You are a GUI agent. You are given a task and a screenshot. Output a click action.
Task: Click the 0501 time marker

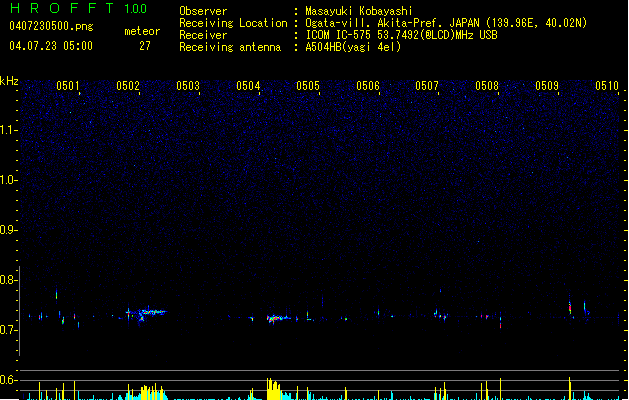click(67, 86)
